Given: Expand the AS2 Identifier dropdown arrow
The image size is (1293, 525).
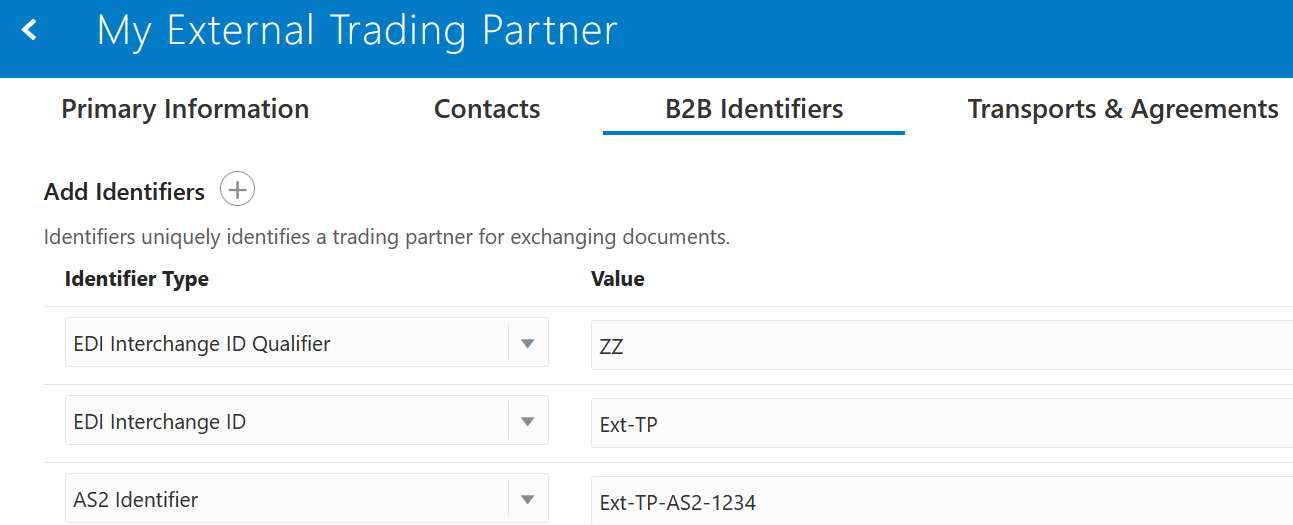Looking at the screenshot, I should (x=528, y=500).
